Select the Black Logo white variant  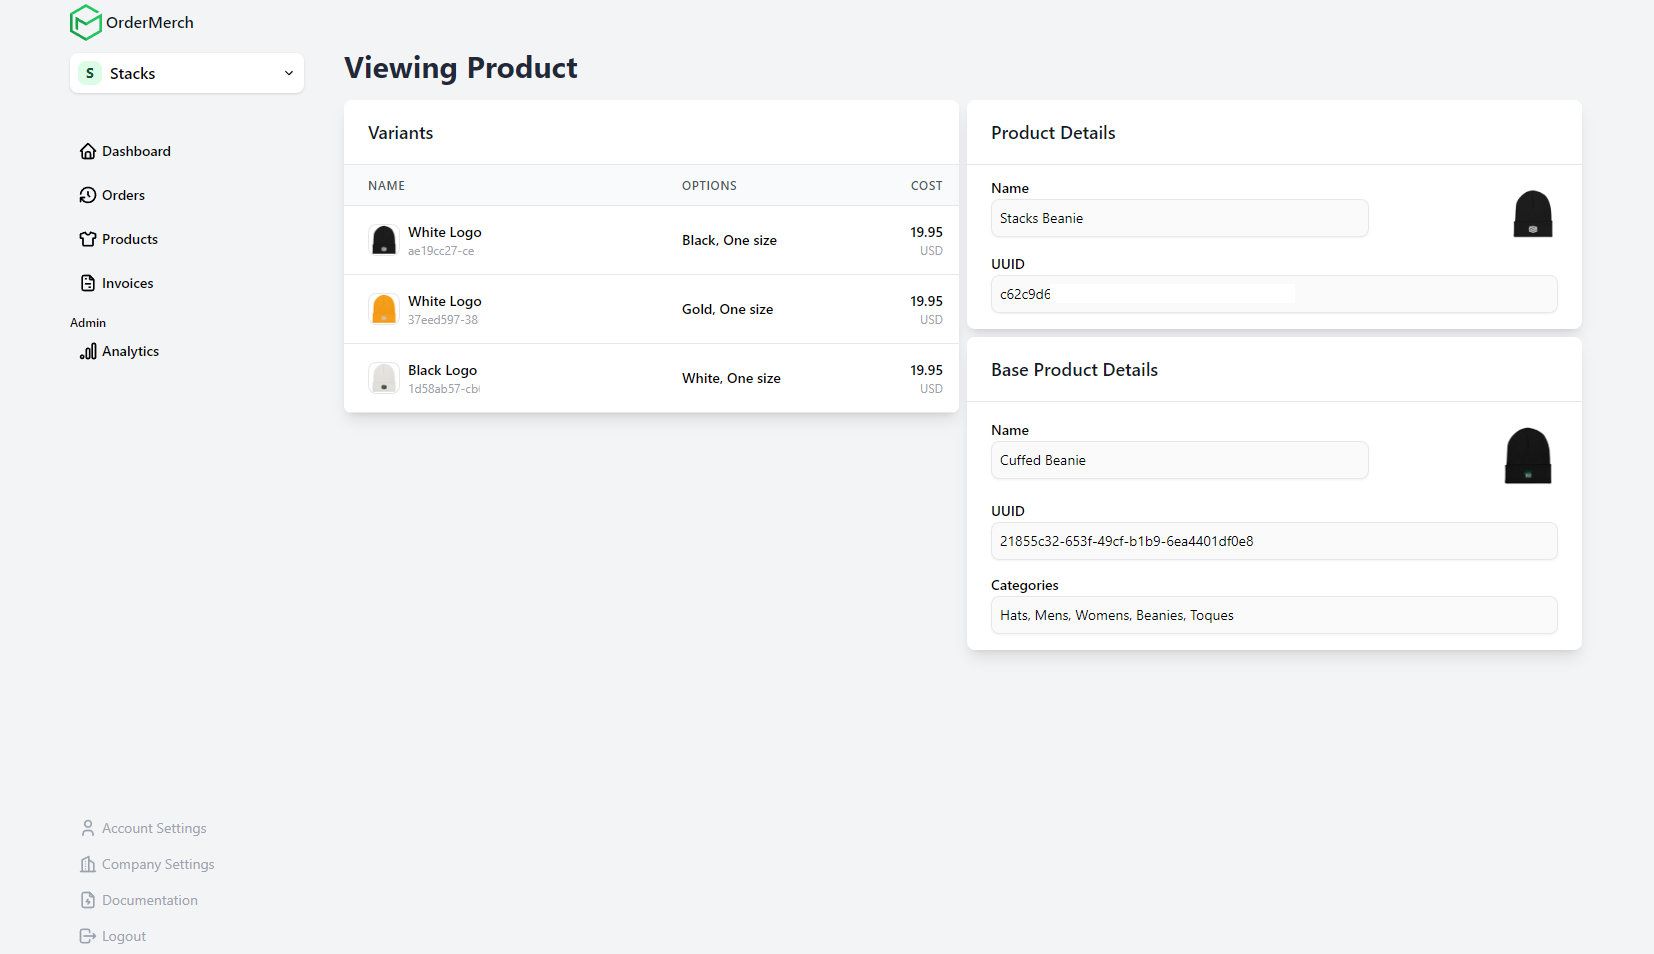(650, 378)
